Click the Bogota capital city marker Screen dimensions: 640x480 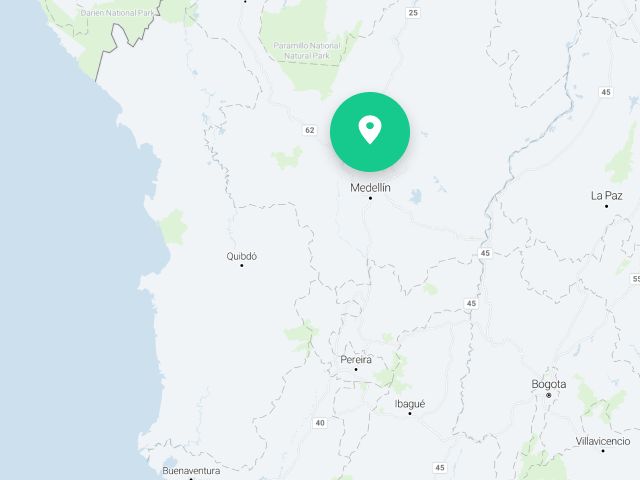tap(549, 395)
